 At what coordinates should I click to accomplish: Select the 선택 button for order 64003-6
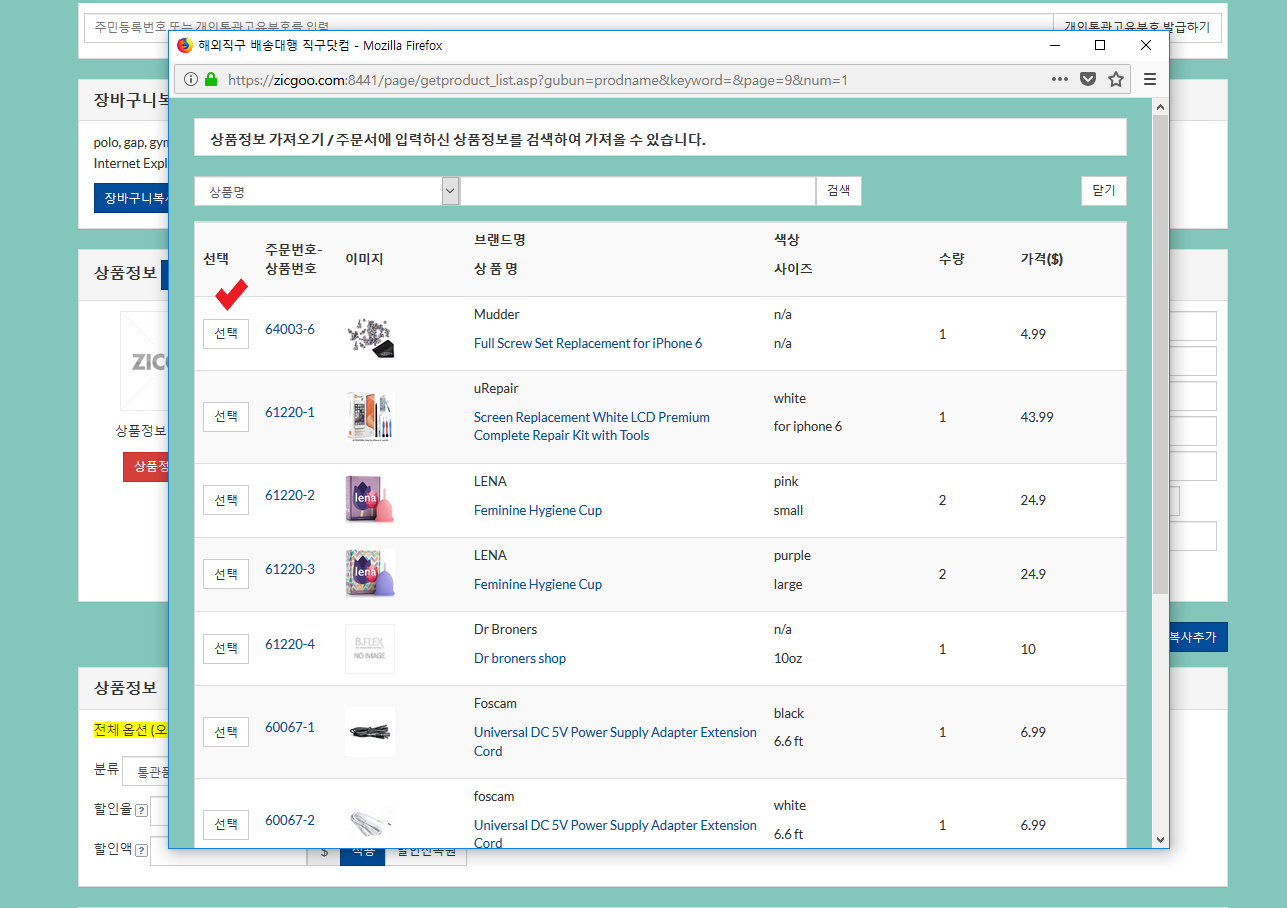226,334
